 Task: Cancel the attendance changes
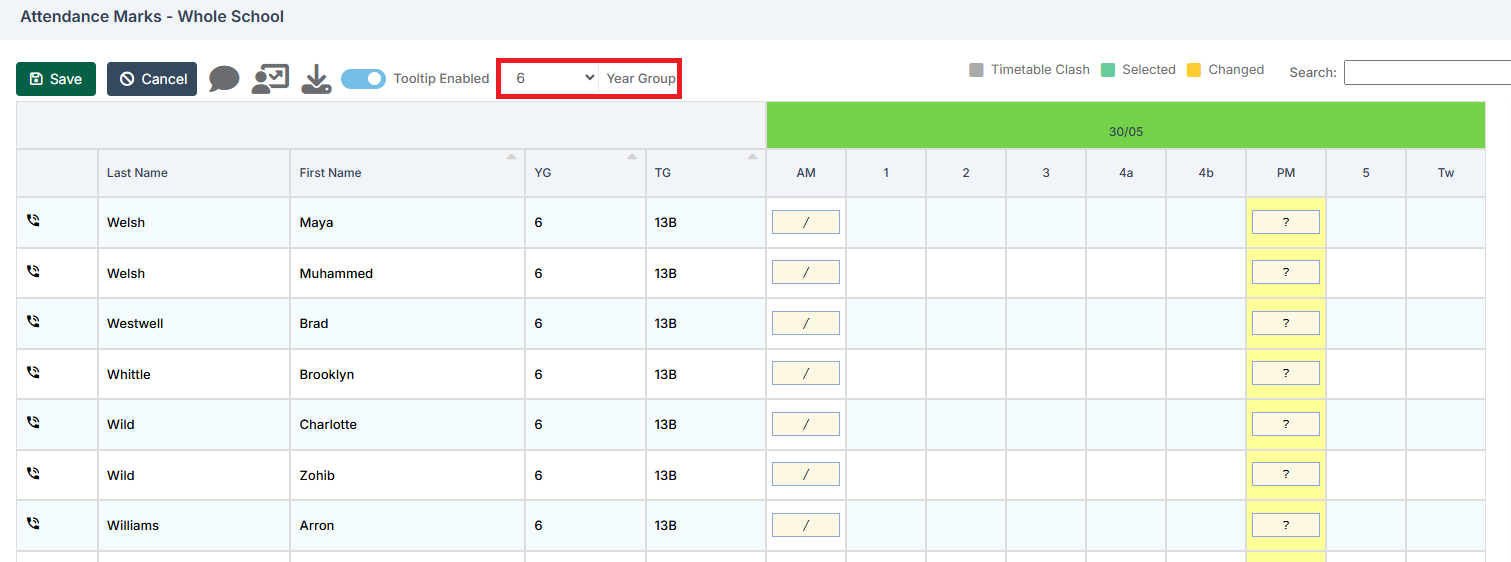click(x=152, y=79)
